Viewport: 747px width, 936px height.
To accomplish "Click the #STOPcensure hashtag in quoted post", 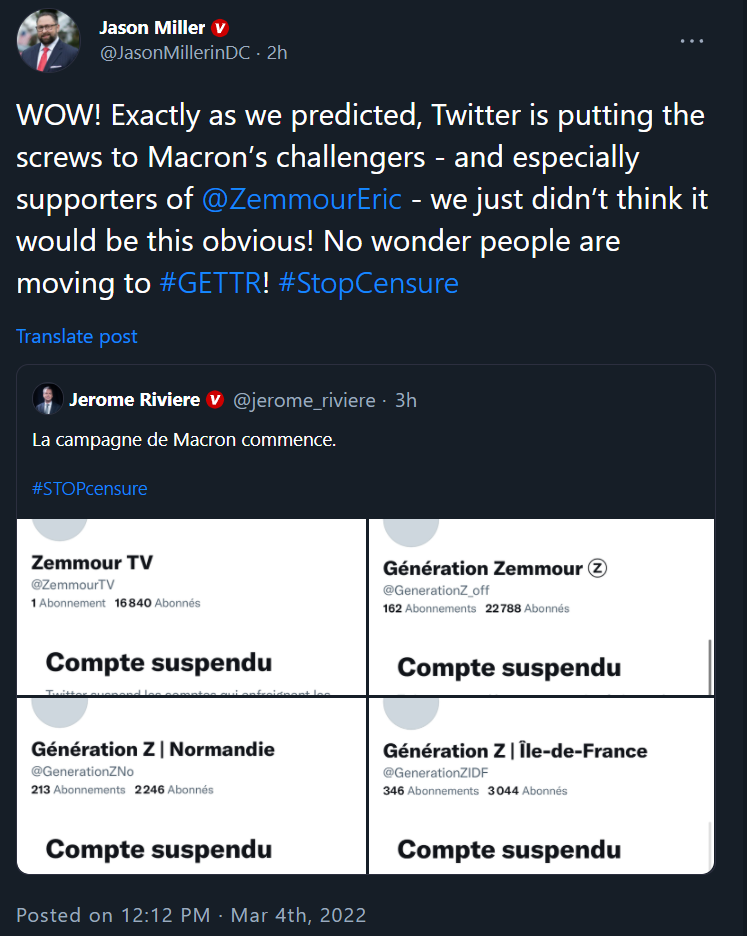I will [90, 488].
